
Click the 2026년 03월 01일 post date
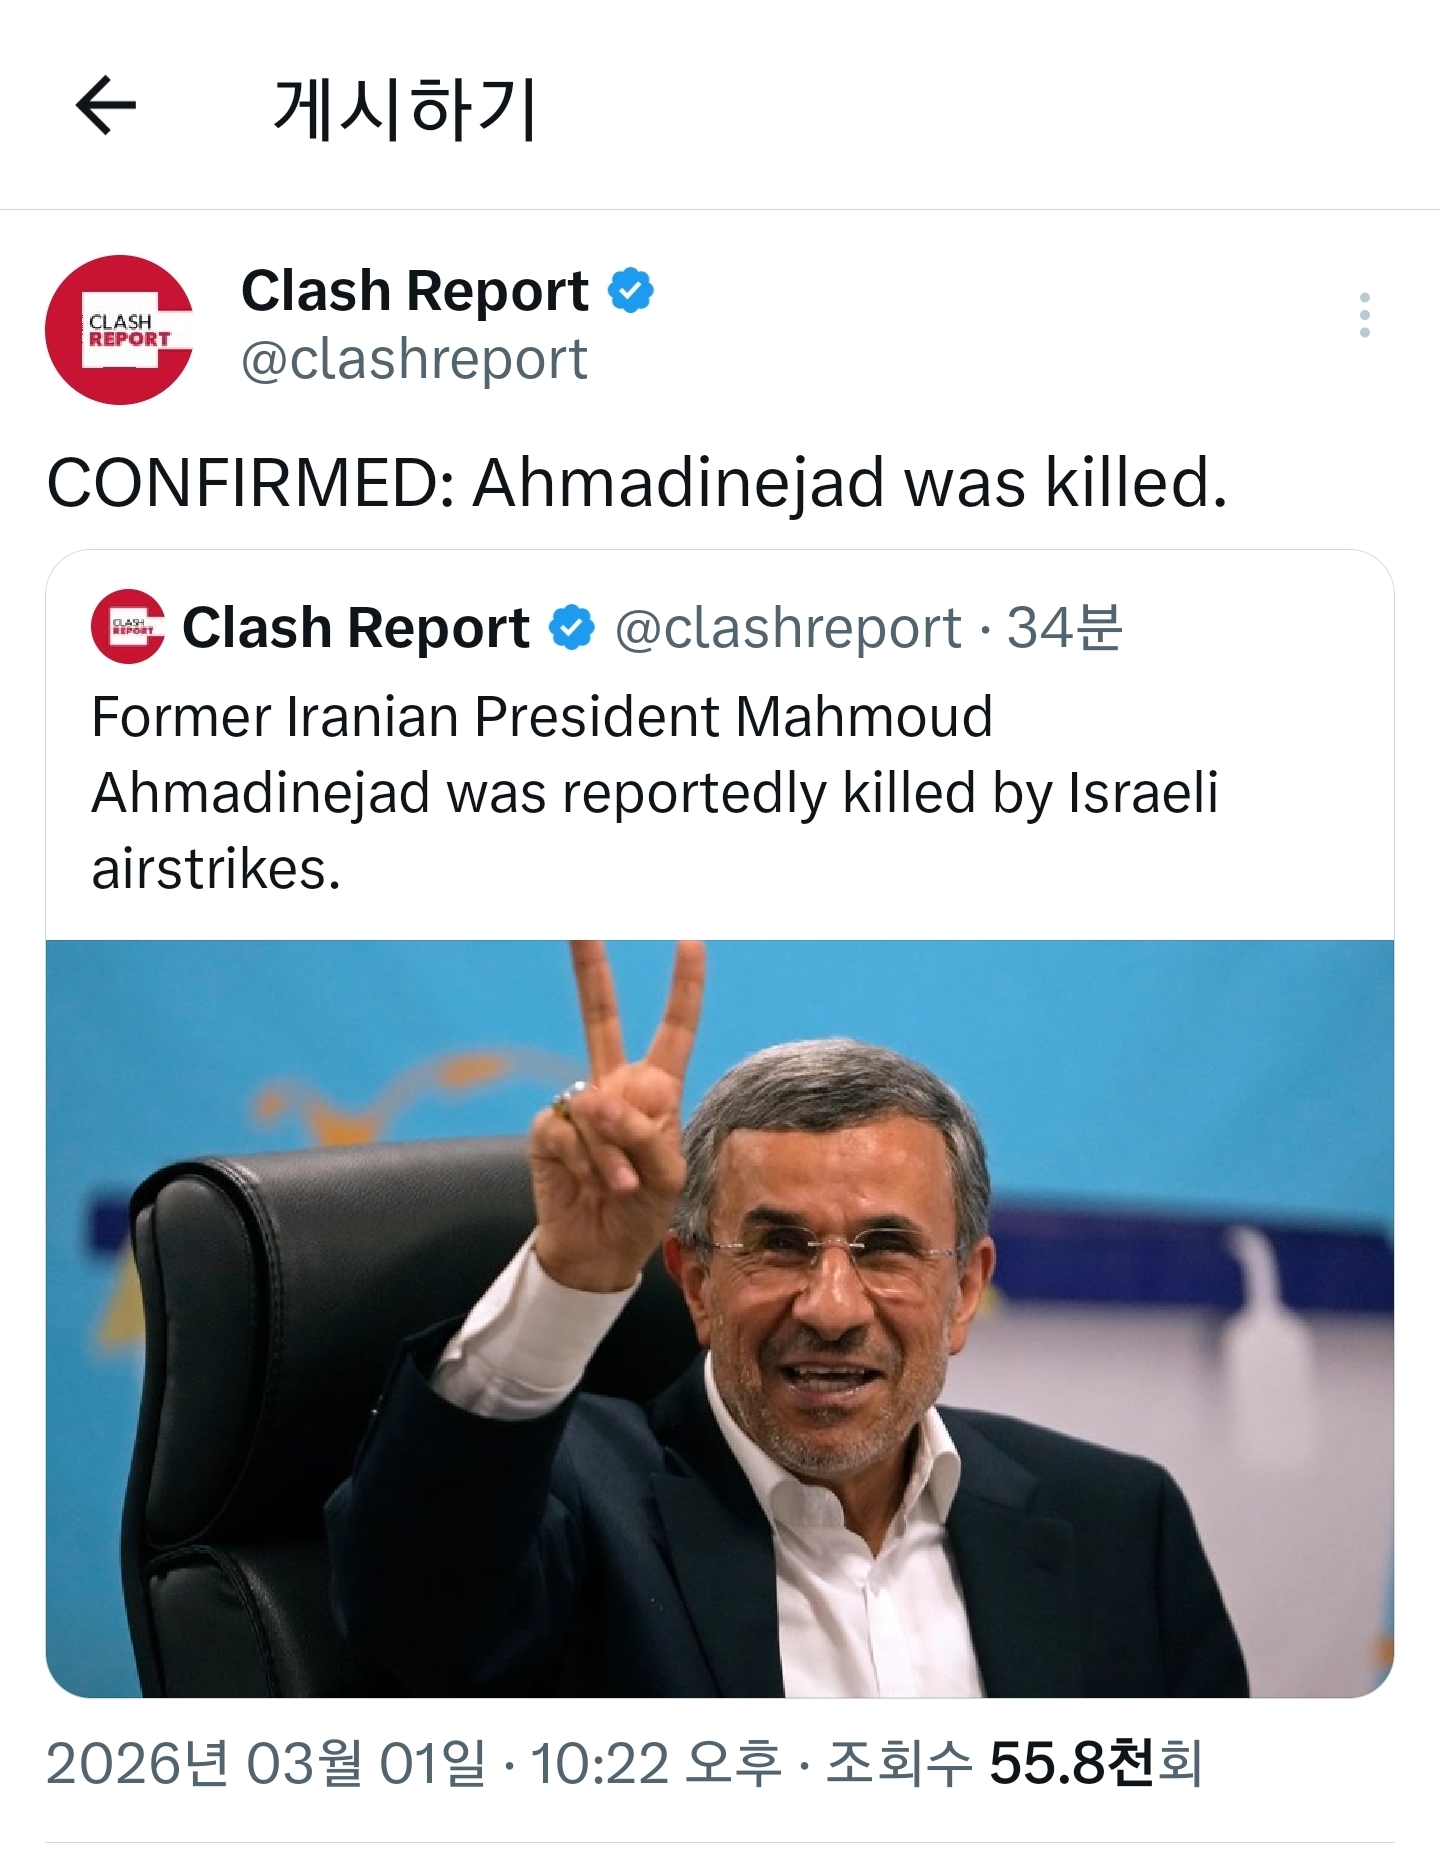point(266,1763)
